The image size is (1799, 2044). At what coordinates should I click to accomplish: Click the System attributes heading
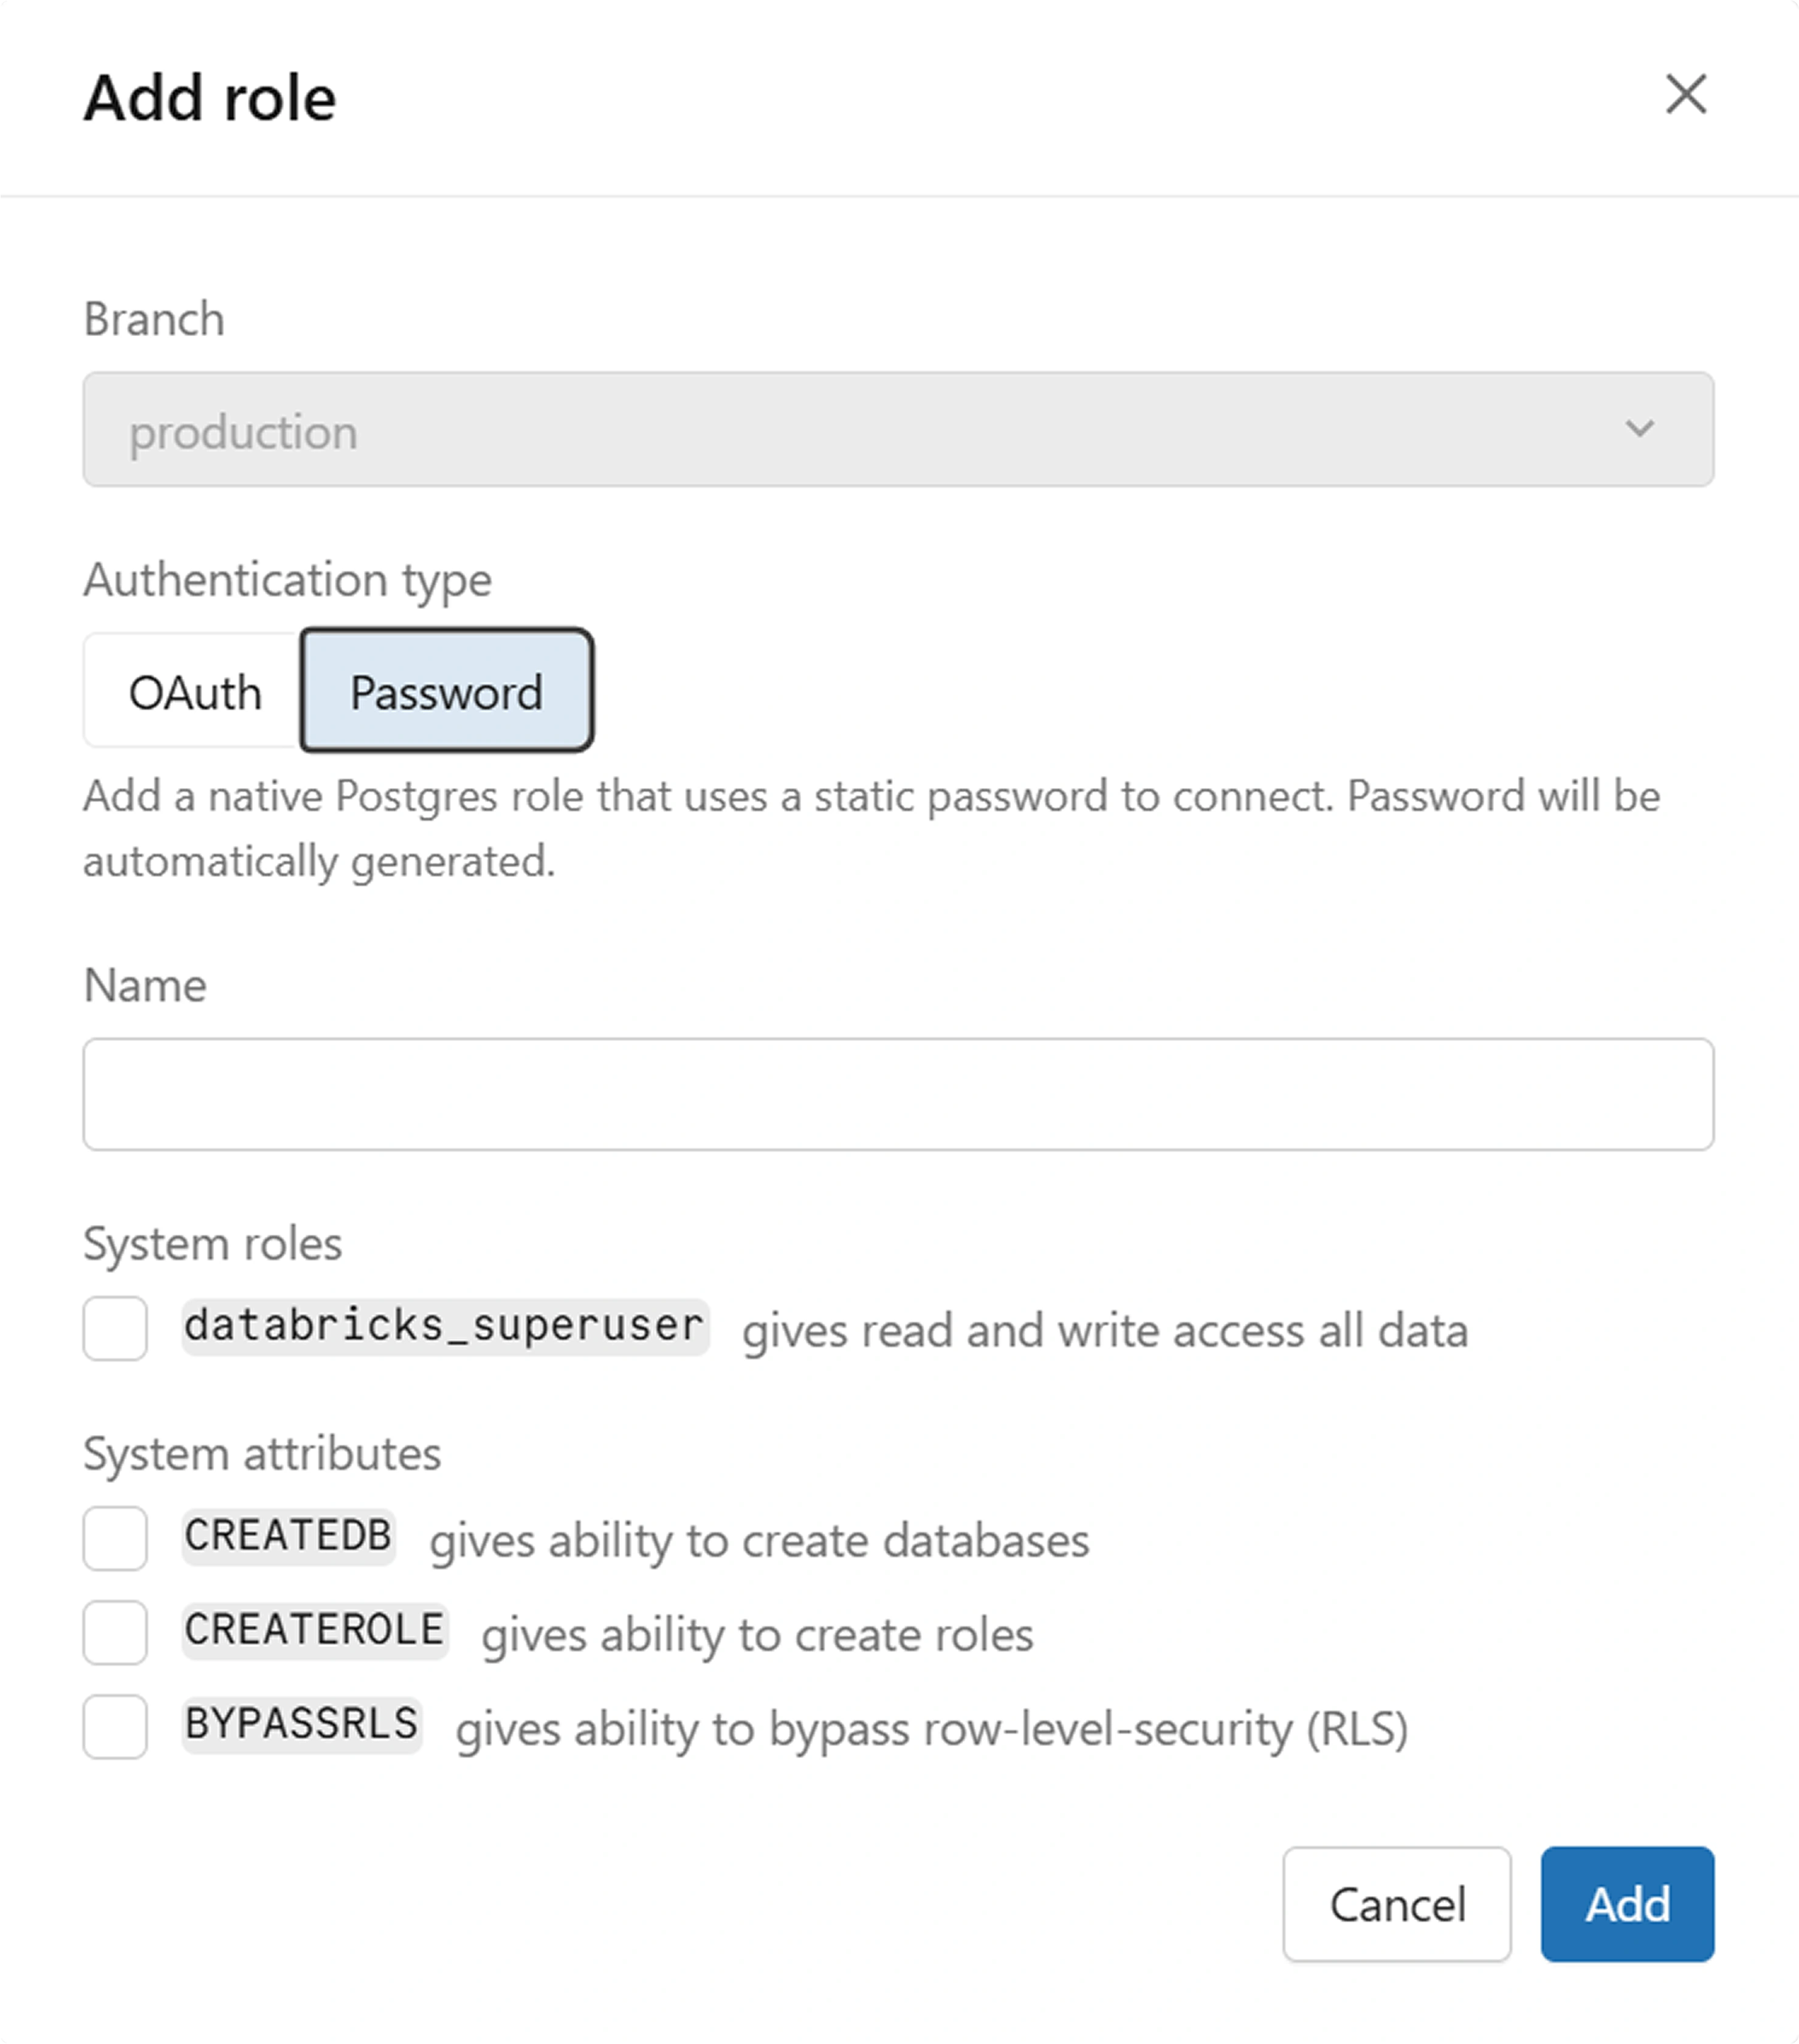click(x=262, y=1454)
